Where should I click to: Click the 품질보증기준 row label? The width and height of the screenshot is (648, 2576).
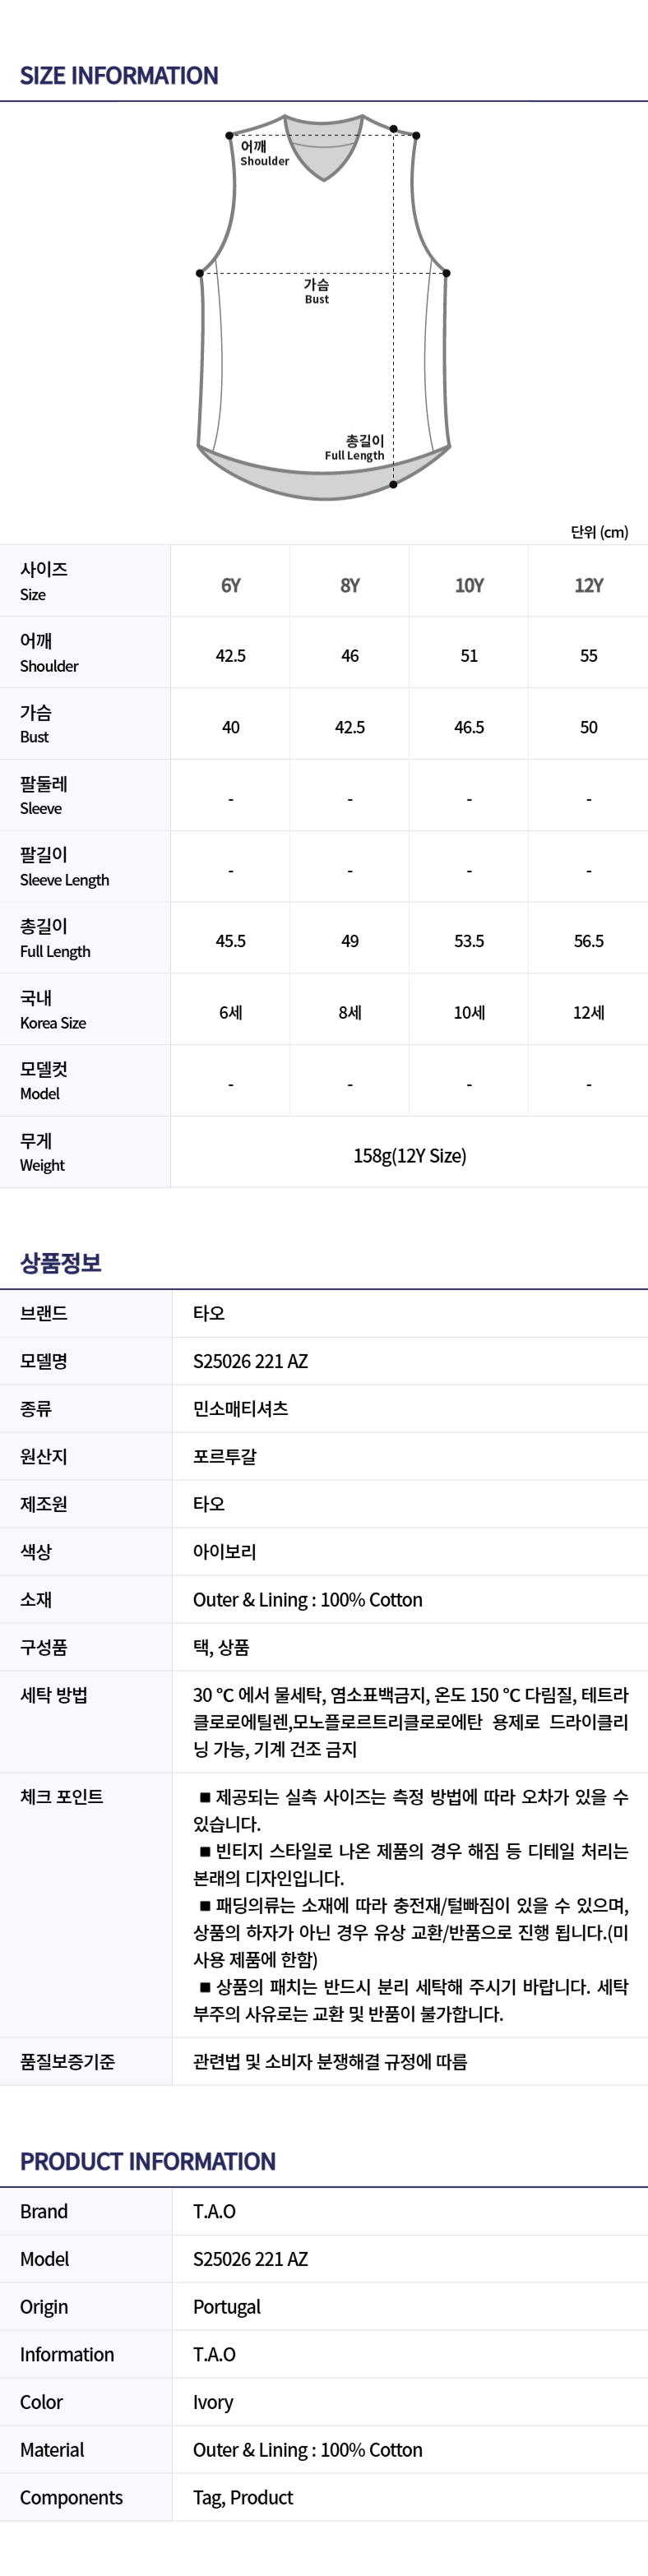[68, 2060]
